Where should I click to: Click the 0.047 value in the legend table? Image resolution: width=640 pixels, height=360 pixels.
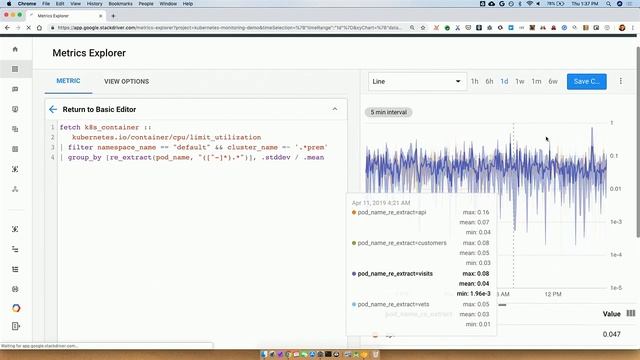(611, 334)
